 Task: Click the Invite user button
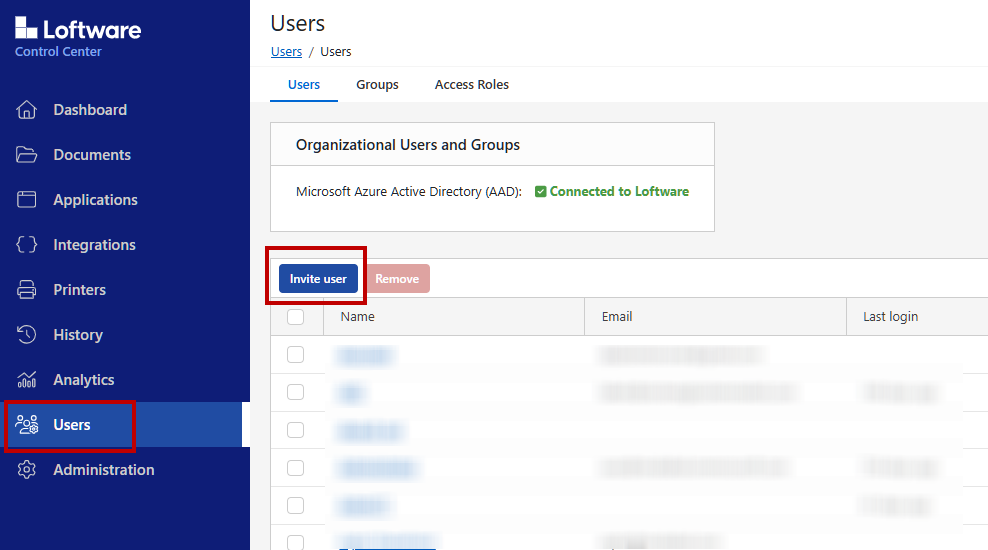318,278
